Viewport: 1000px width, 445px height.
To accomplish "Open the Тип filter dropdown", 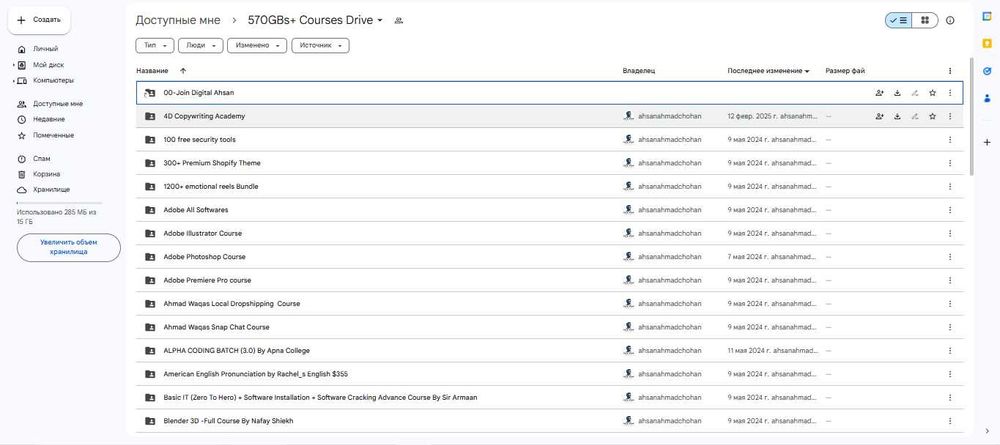I will pos(154,45).
